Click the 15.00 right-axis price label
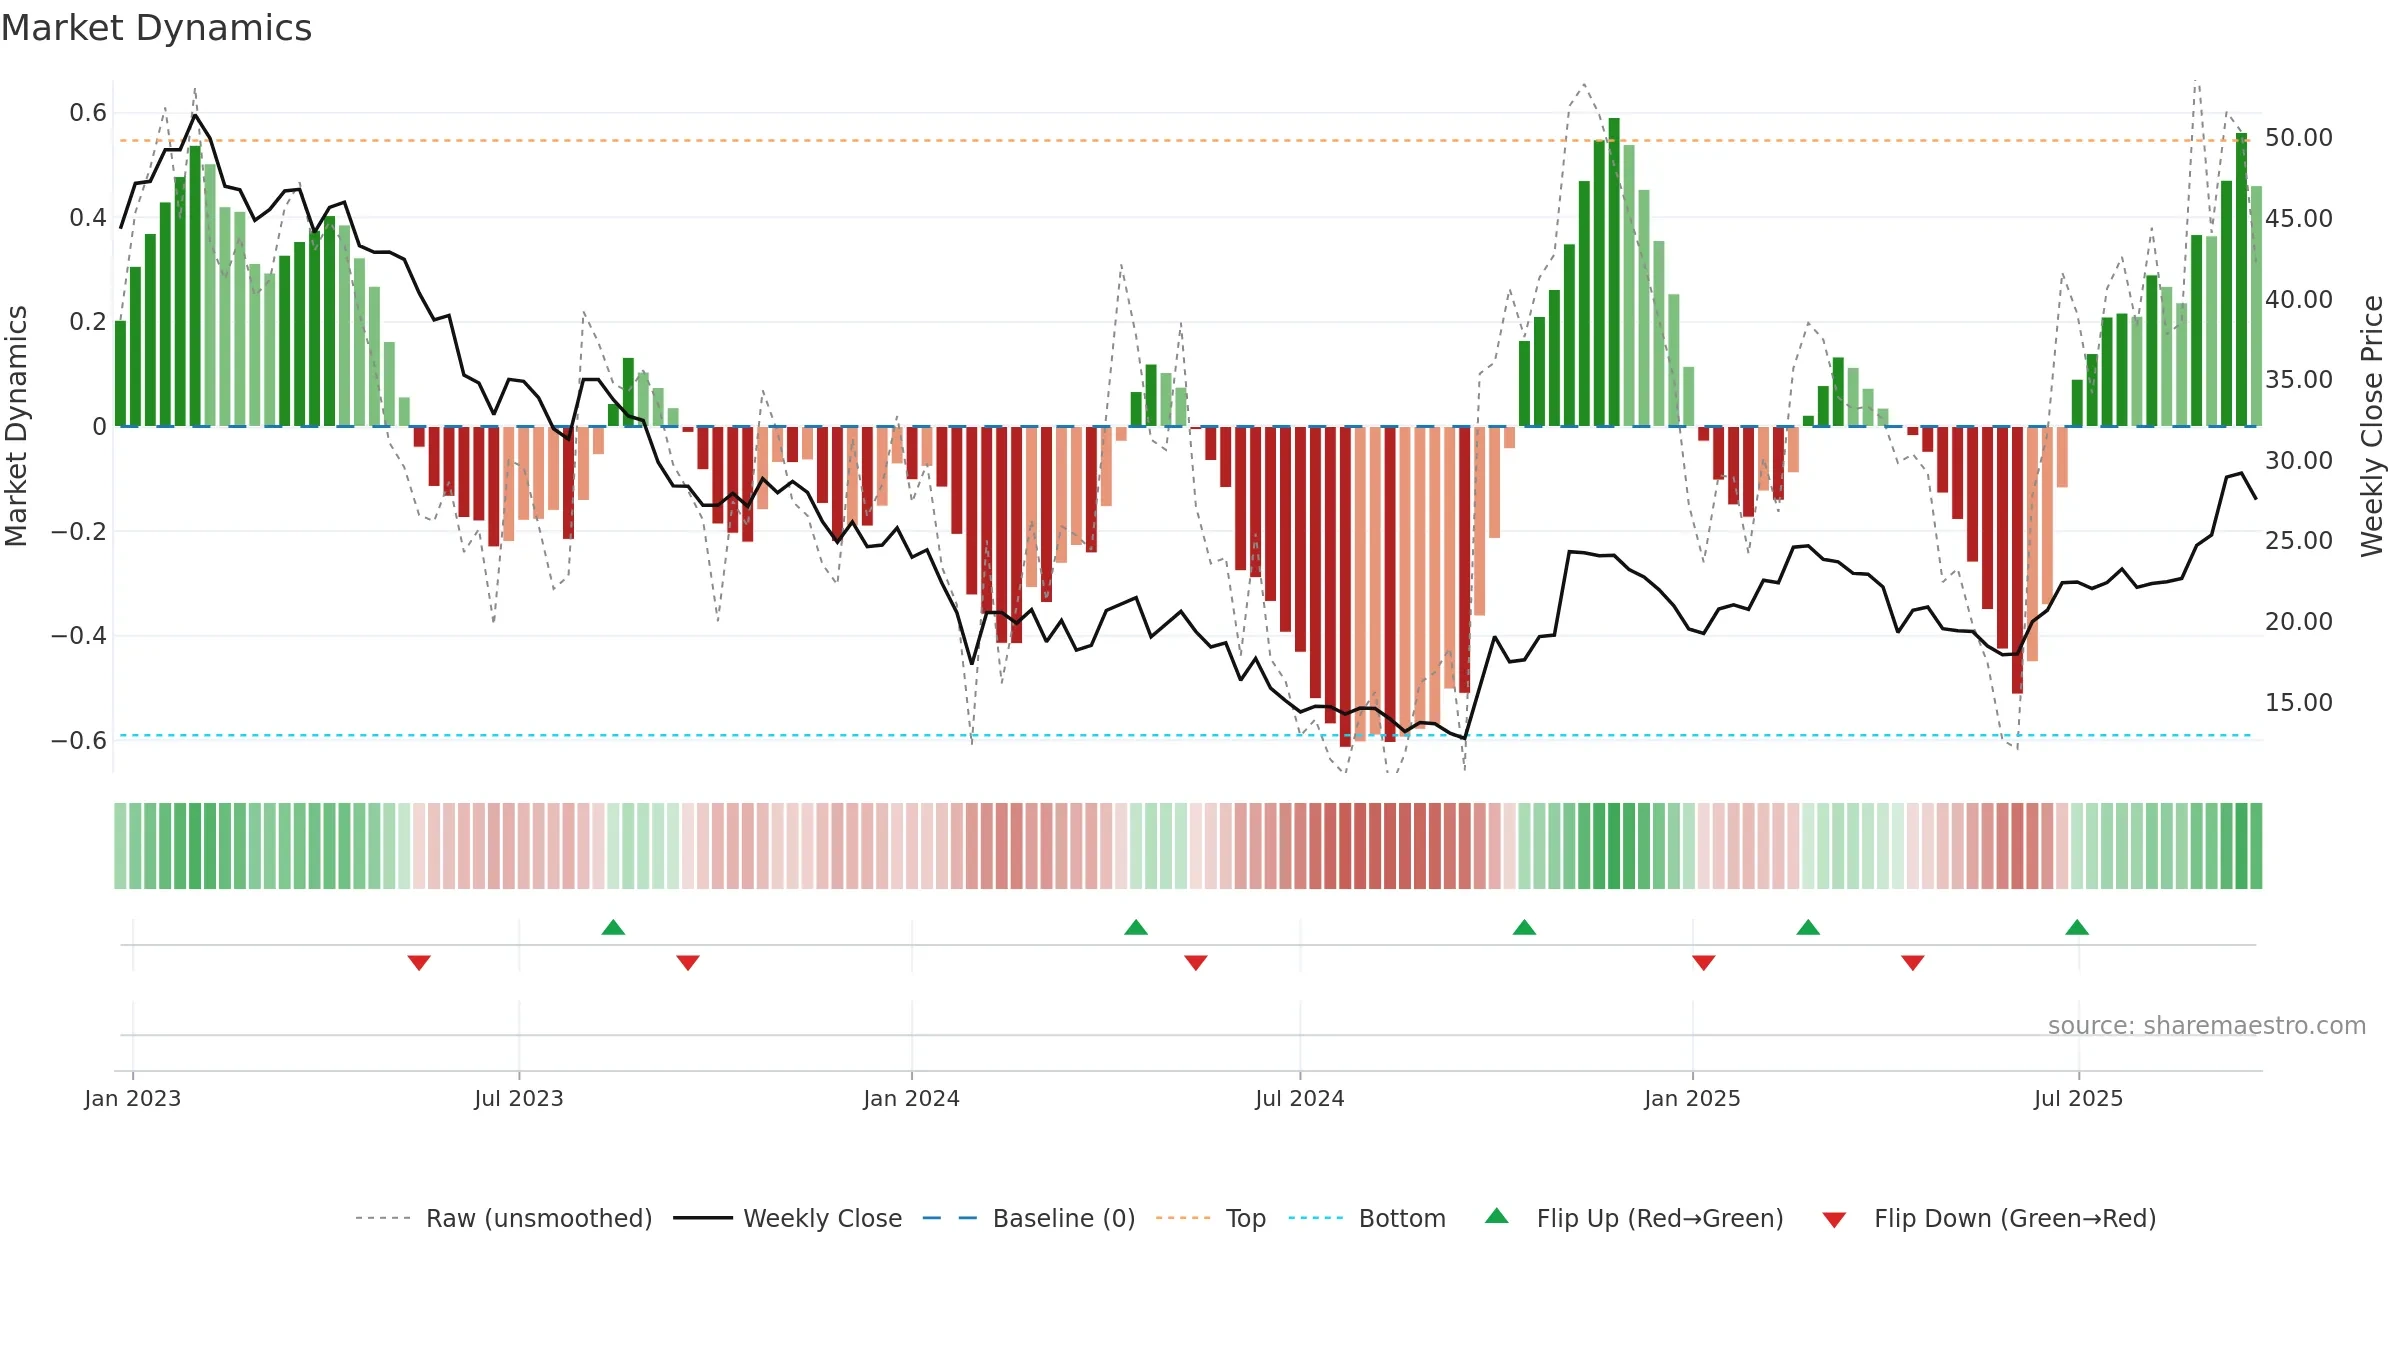 [2299, 702]
